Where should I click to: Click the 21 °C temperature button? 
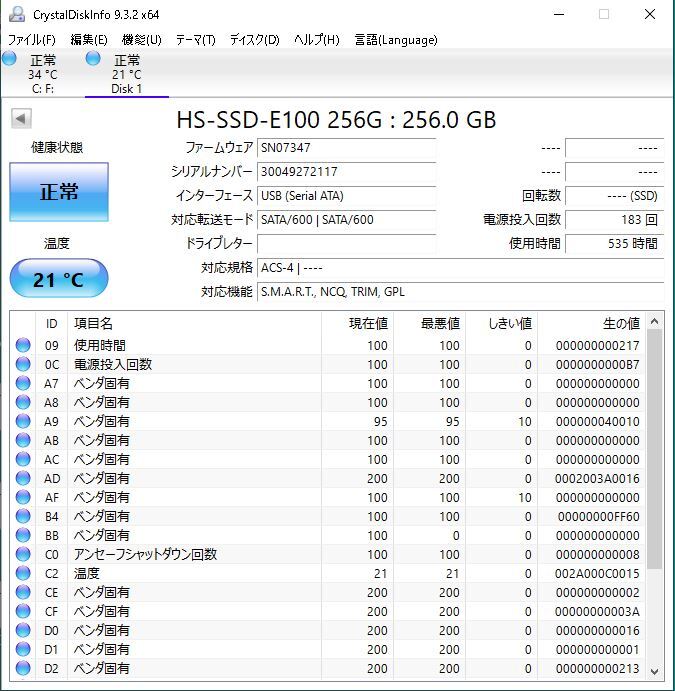59,279
